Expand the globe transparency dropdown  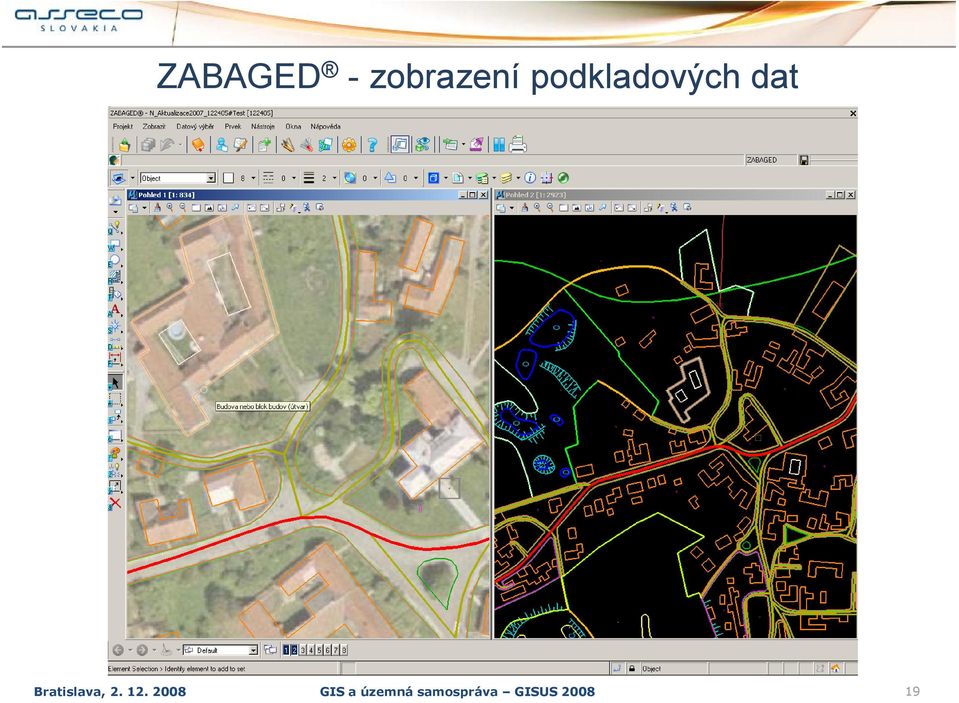(375, 178)
